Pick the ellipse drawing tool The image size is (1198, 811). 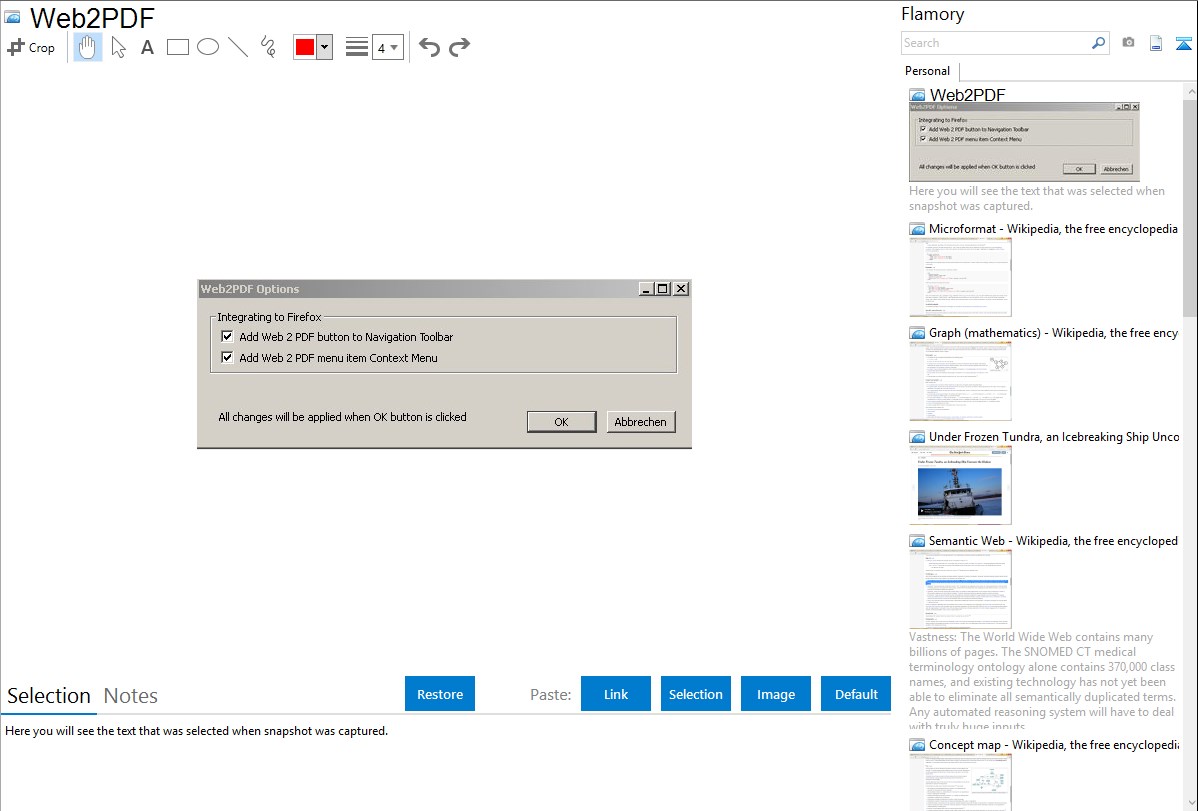(x=208, y=47)
